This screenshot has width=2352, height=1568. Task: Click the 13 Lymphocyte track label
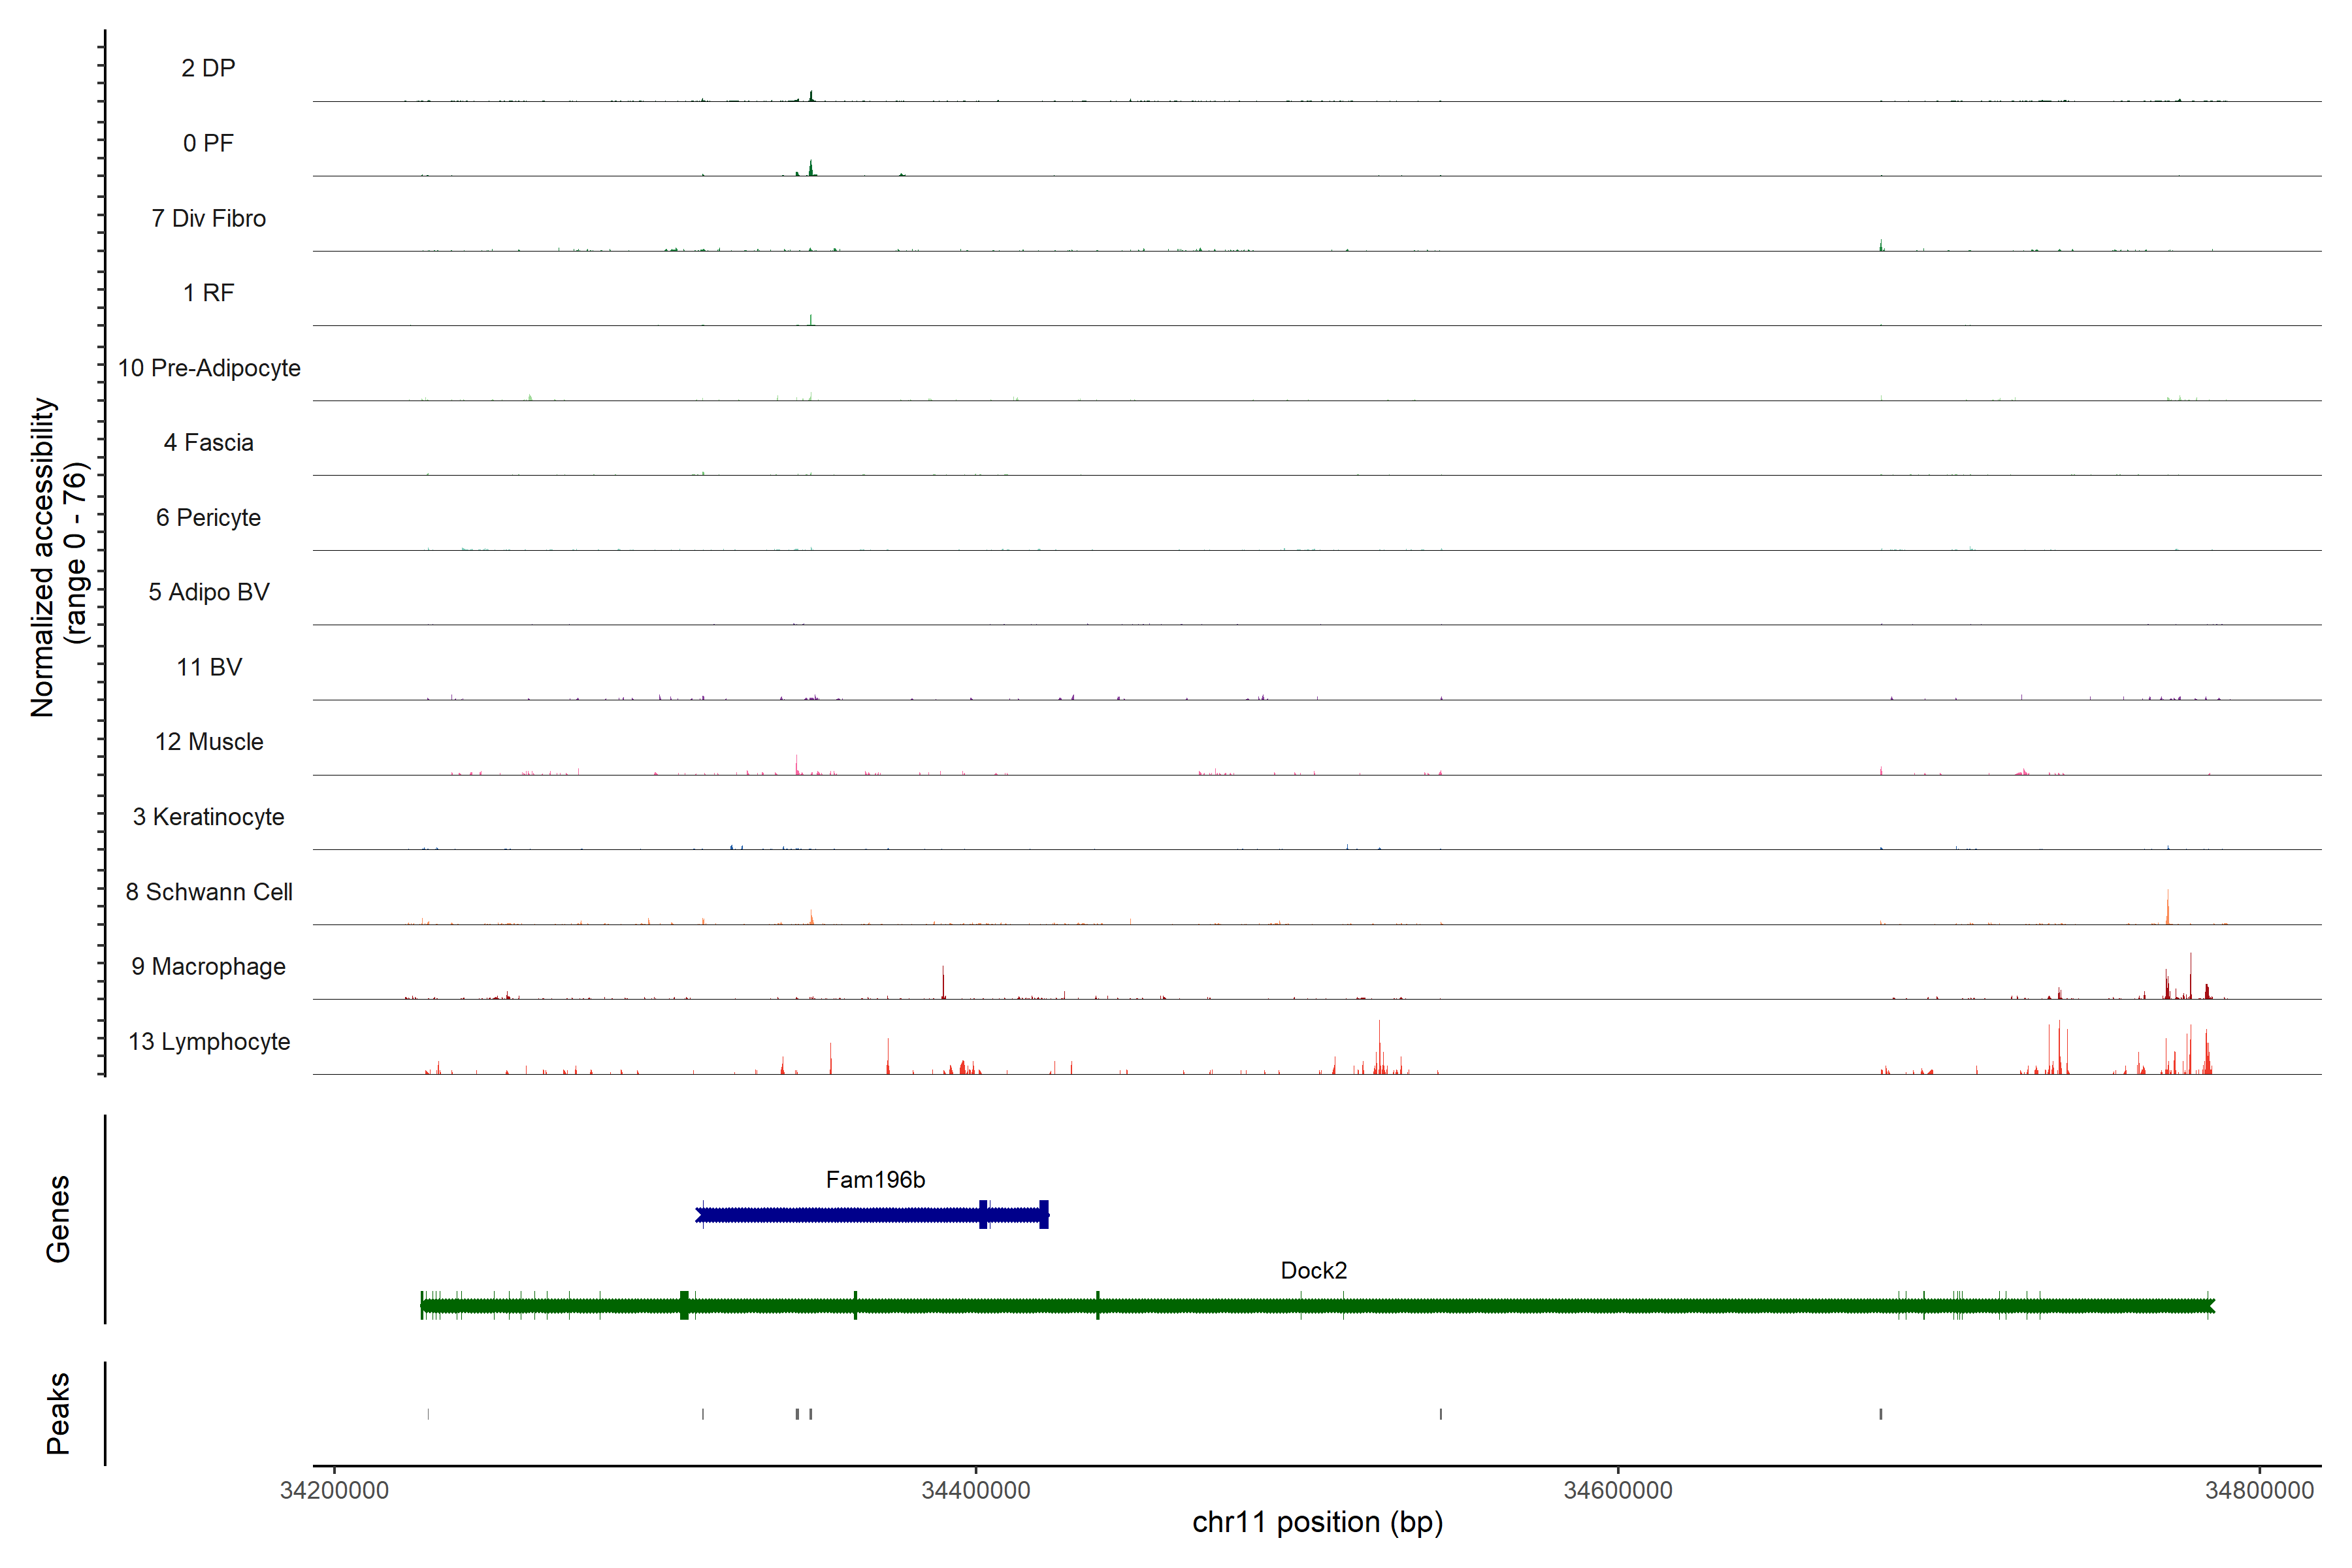[209, 1041]
